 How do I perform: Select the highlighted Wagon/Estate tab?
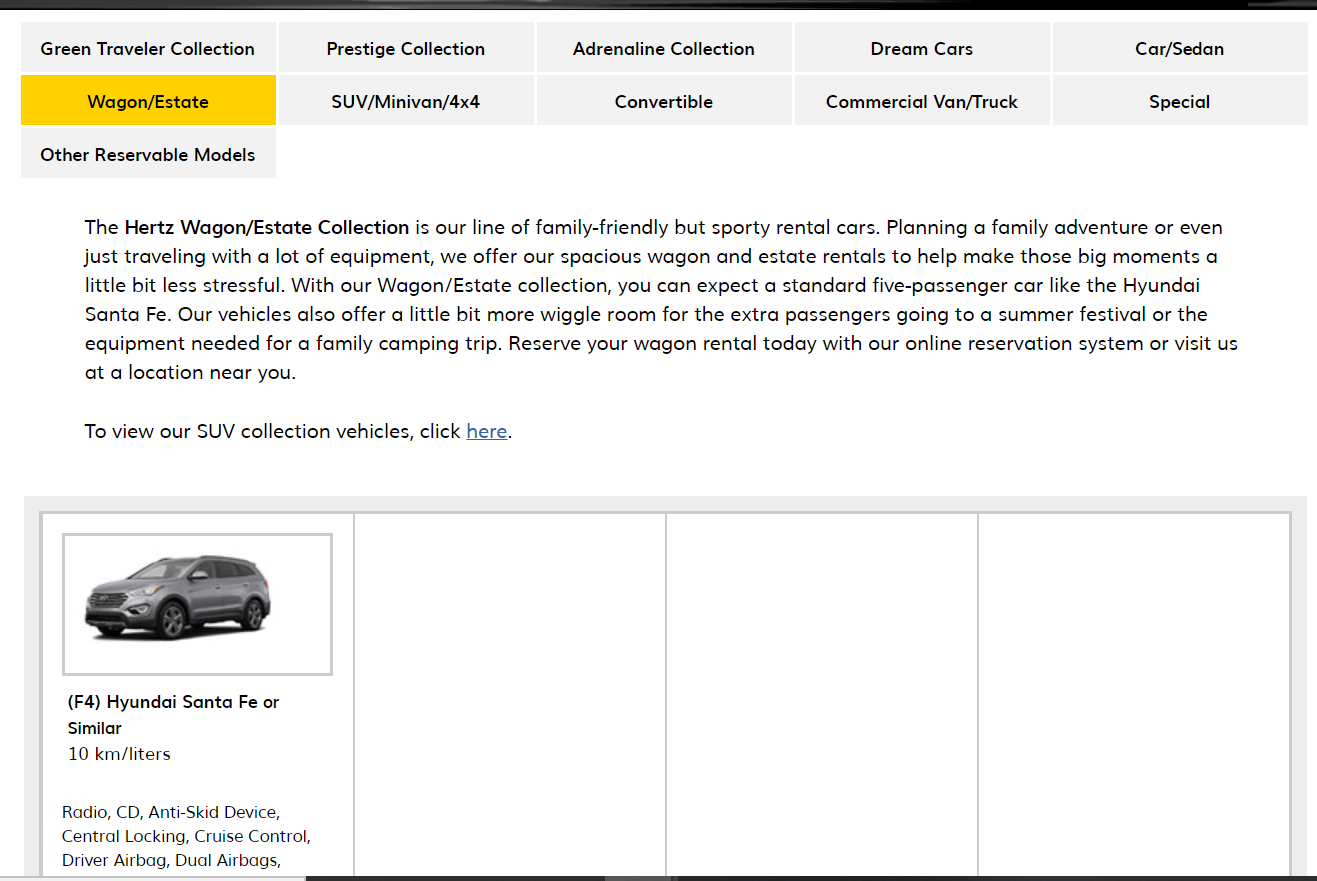tap(148, 101)
